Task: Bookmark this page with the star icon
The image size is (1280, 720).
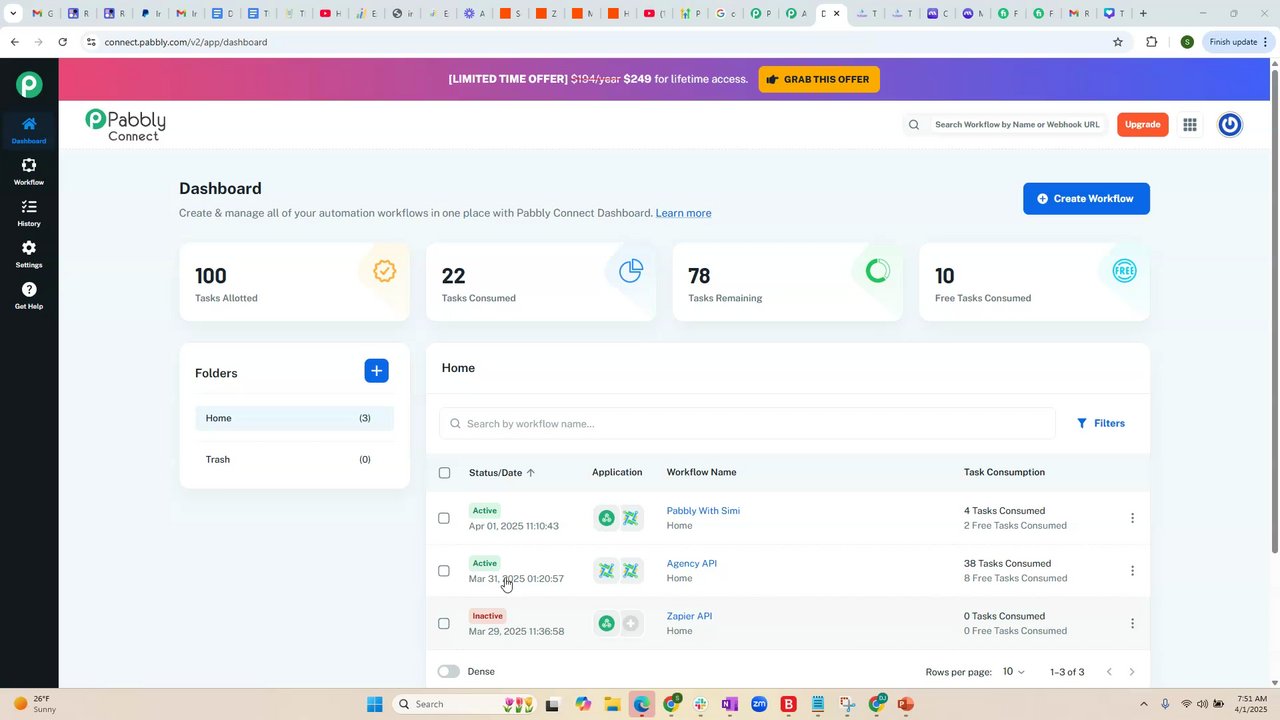Action: tap(1118, 42)
